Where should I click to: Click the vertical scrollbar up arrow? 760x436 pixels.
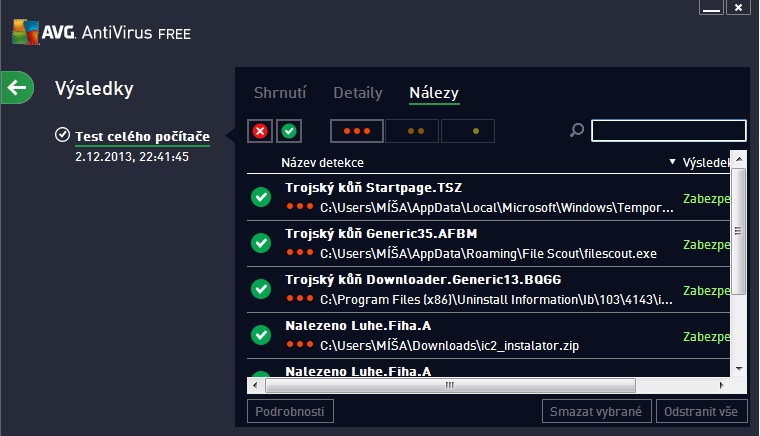click(739, 159)
